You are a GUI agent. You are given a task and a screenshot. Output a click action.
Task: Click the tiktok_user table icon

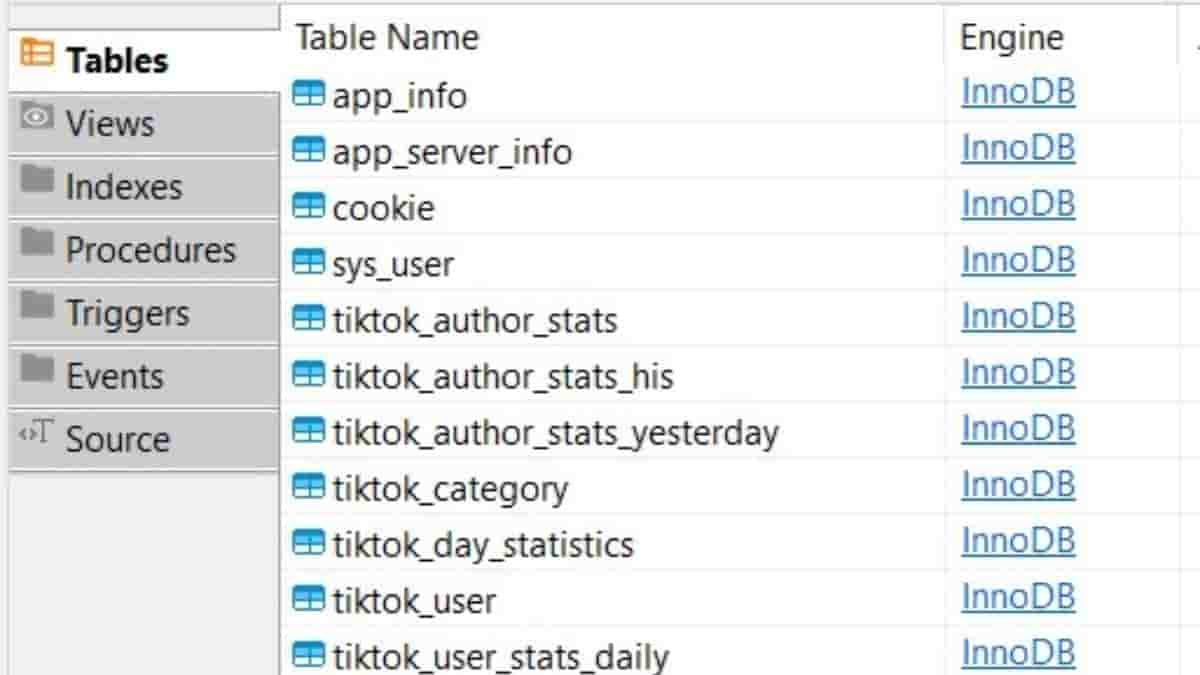coord(308,600)
